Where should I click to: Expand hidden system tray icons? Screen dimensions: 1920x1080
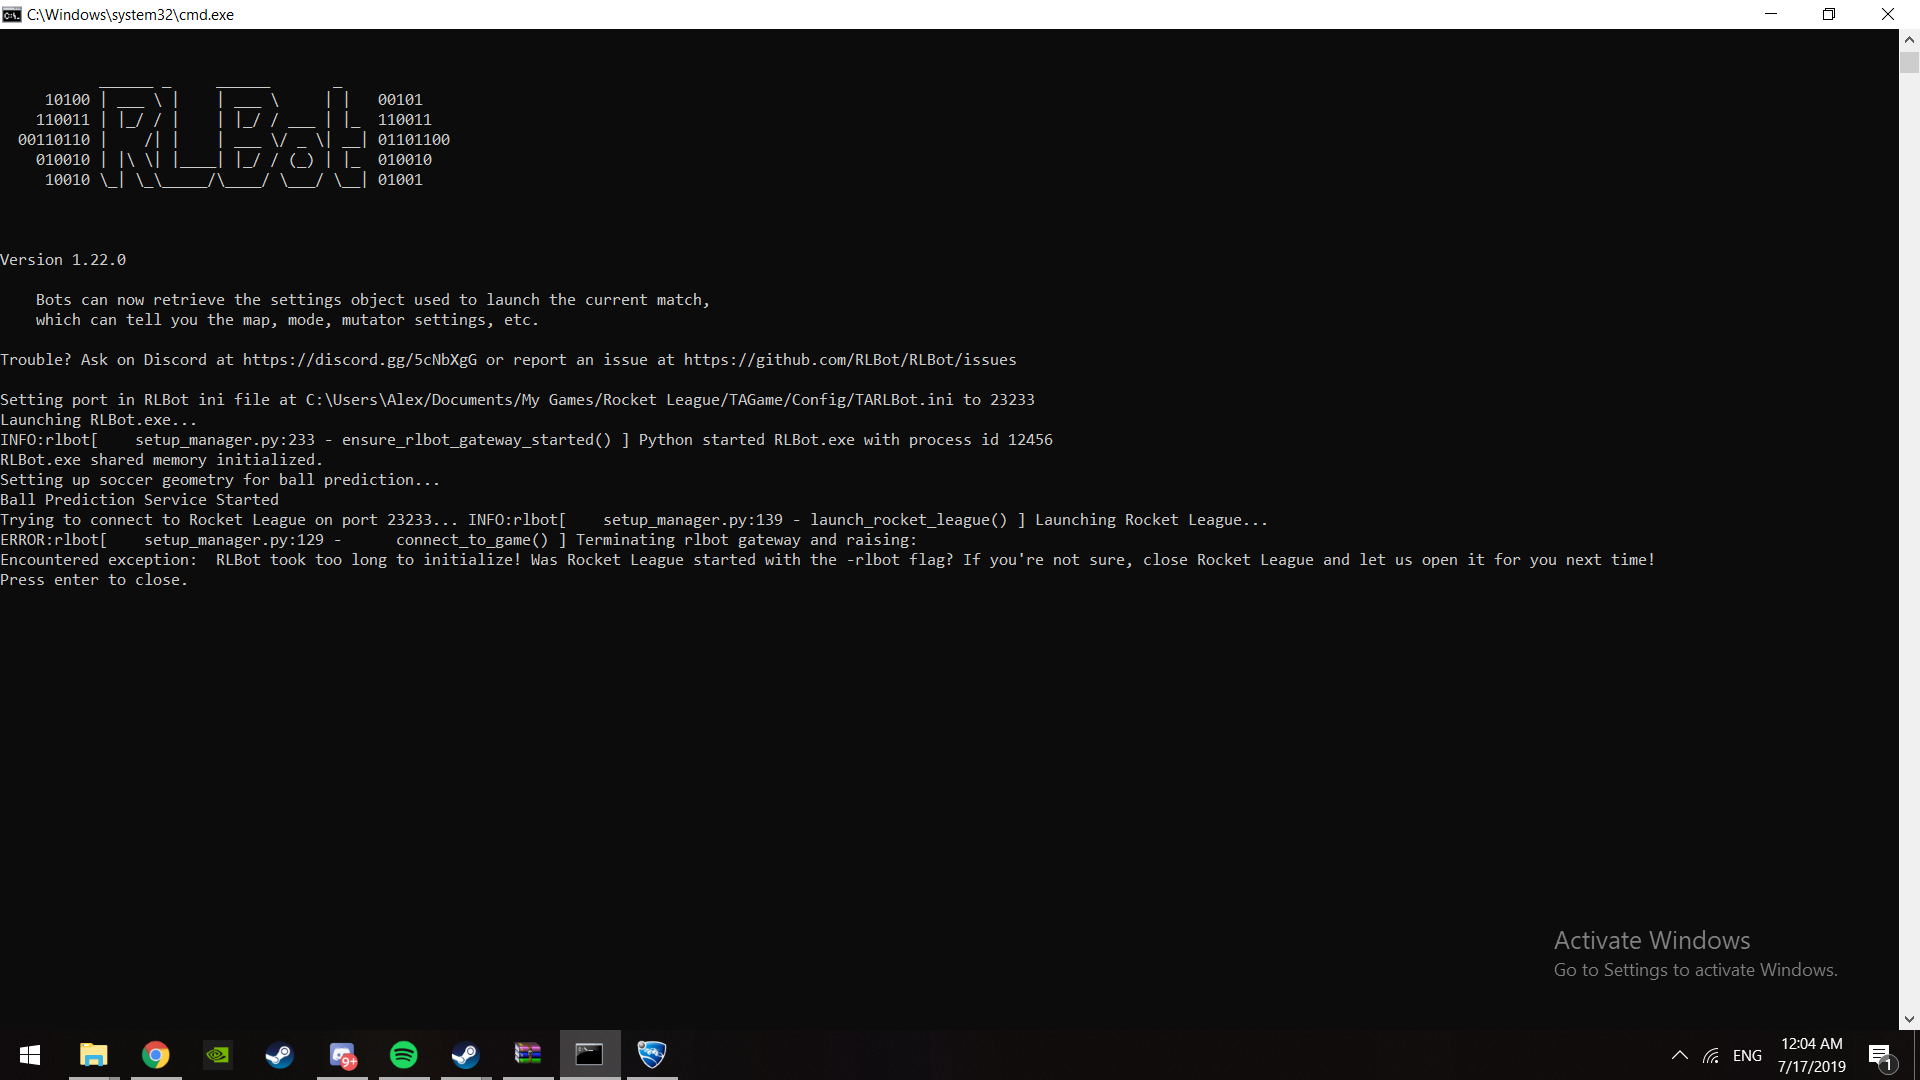pyautogui.click(x=1680, y=1055)
